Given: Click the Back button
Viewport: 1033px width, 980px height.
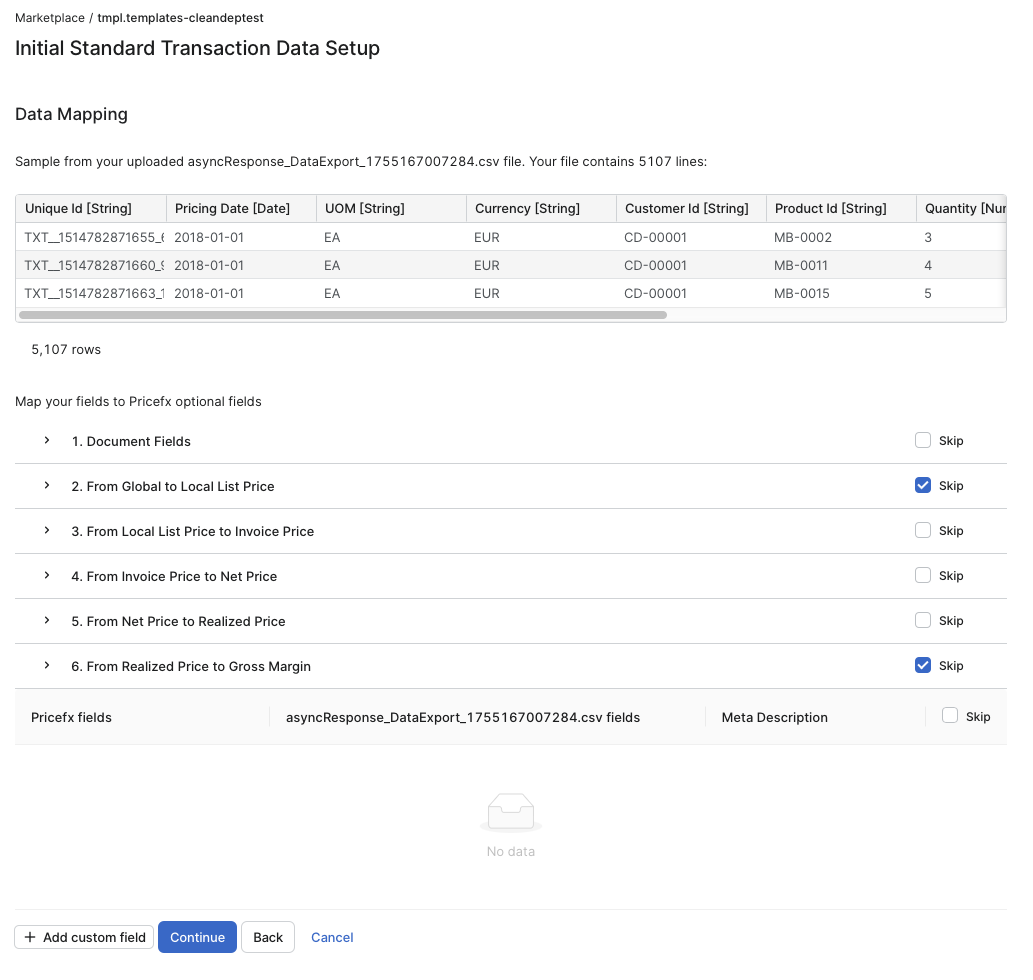Looking at the screenshot, I should tap(268, 938).
